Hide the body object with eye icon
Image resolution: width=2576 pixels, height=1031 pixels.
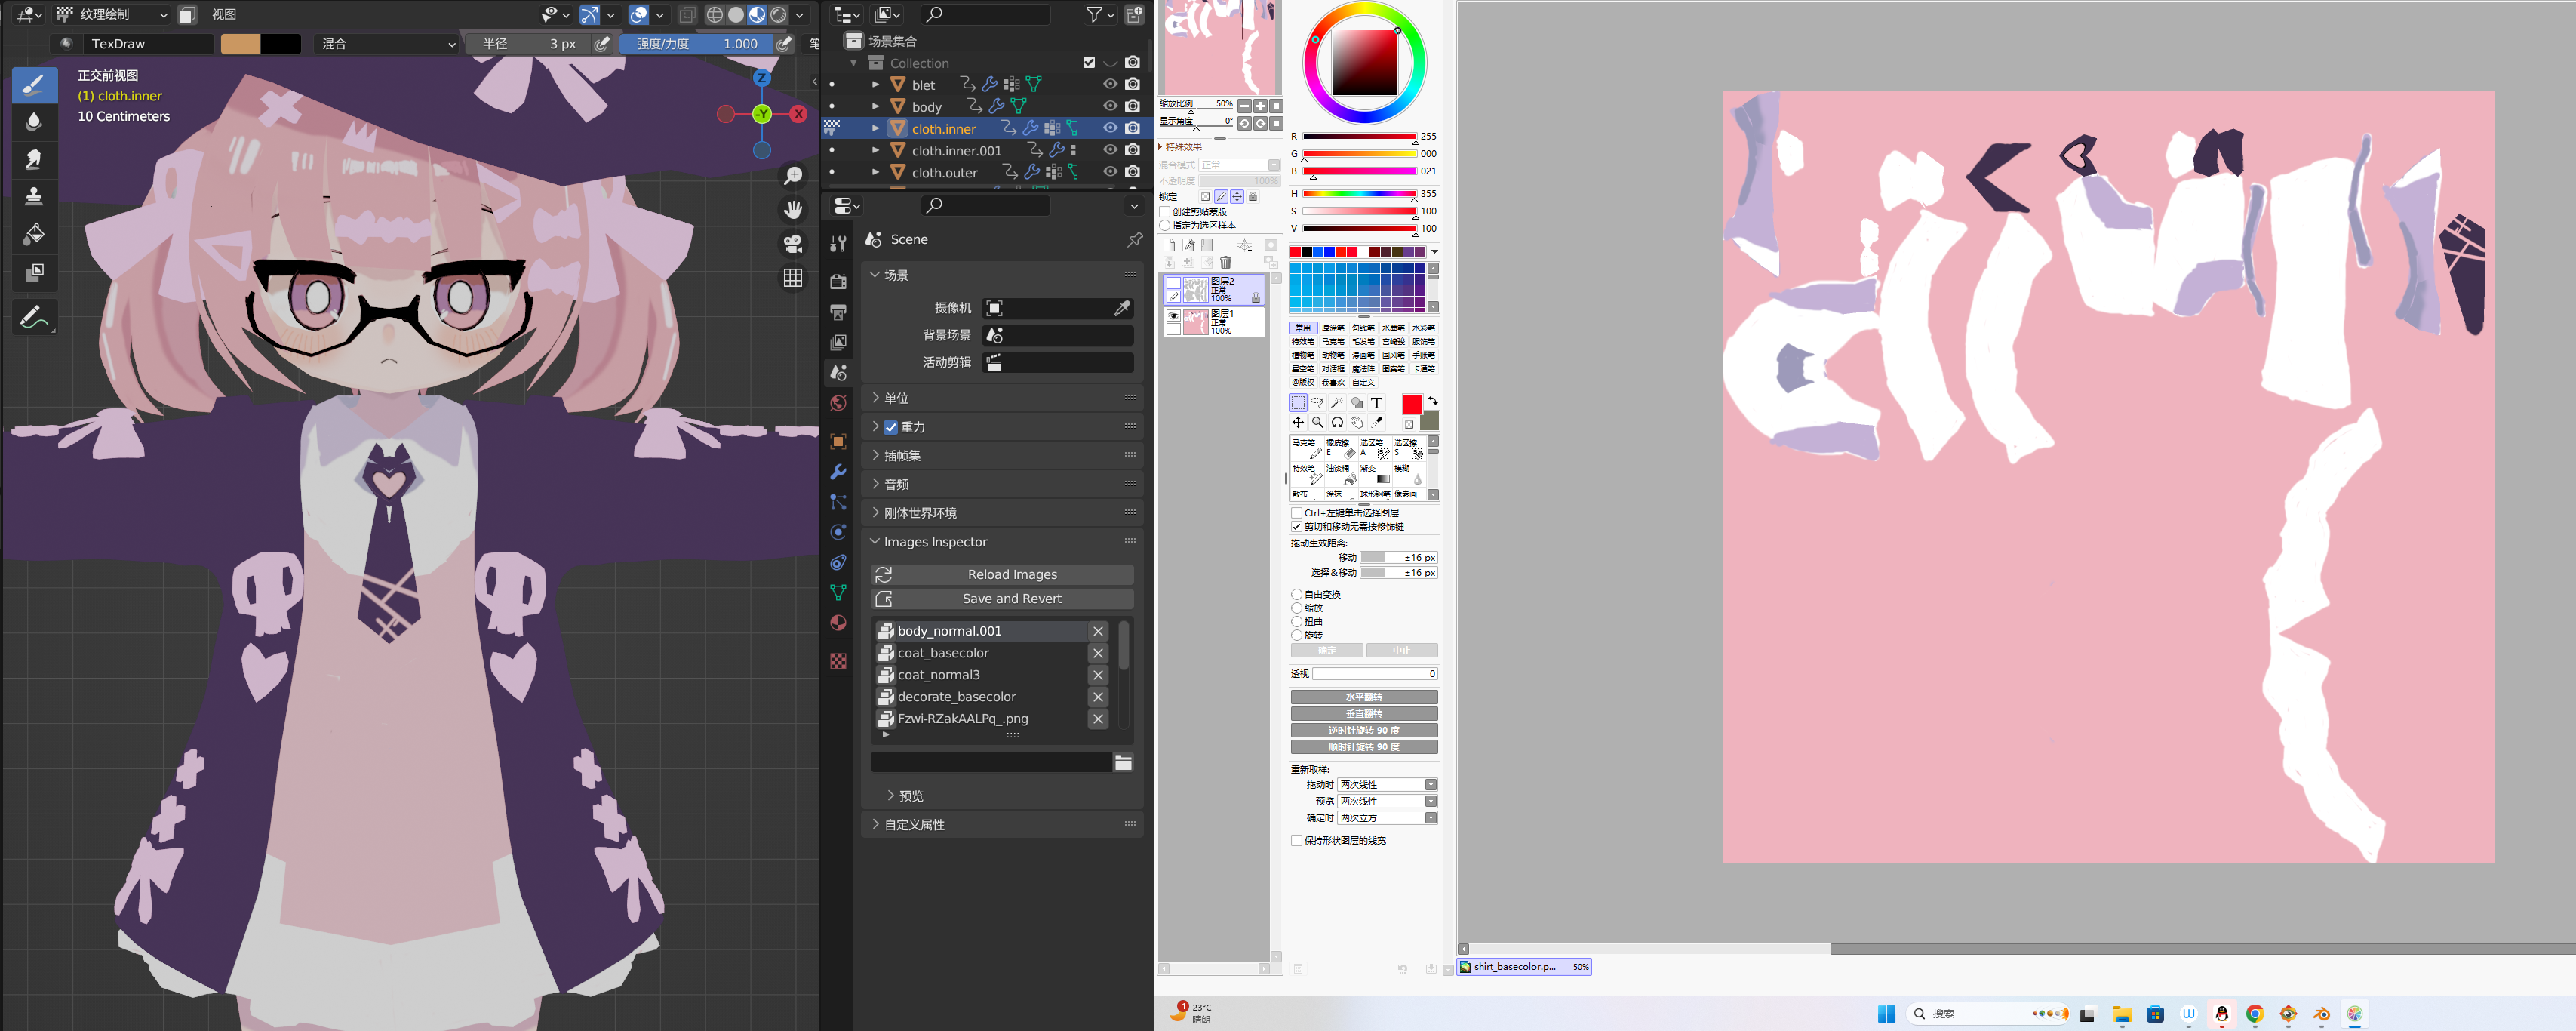tap(1110, 106)
